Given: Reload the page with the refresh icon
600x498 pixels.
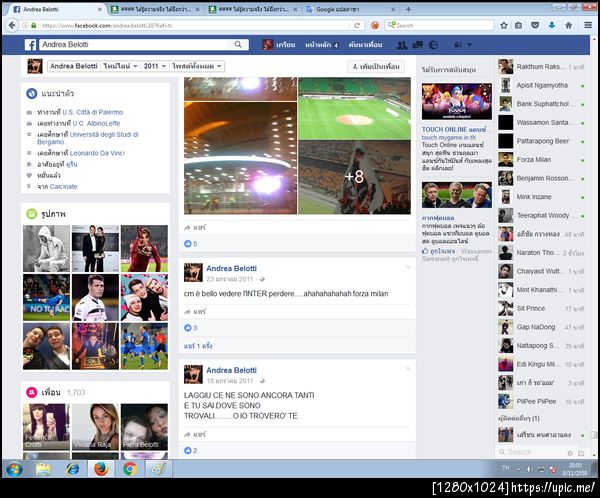Looking at the screenshot, I should tap(357, 26).
